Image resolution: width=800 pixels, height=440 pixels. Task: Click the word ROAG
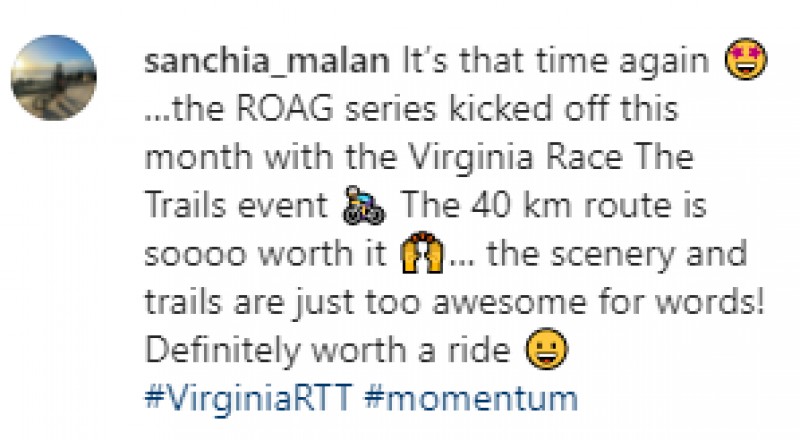pyautogui.click(x=285, y=109)
